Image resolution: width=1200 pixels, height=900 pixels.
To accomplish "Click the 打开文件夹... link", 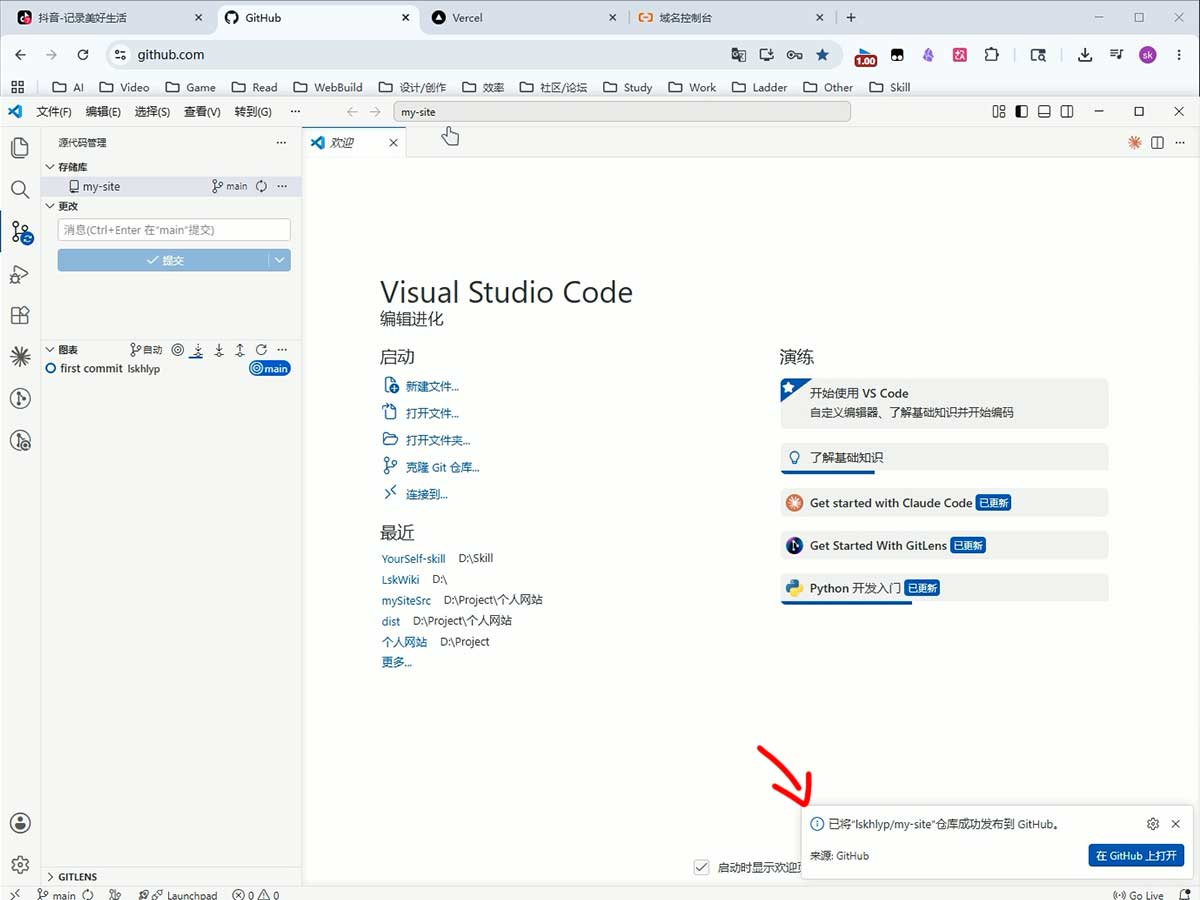I will point(438,440).
